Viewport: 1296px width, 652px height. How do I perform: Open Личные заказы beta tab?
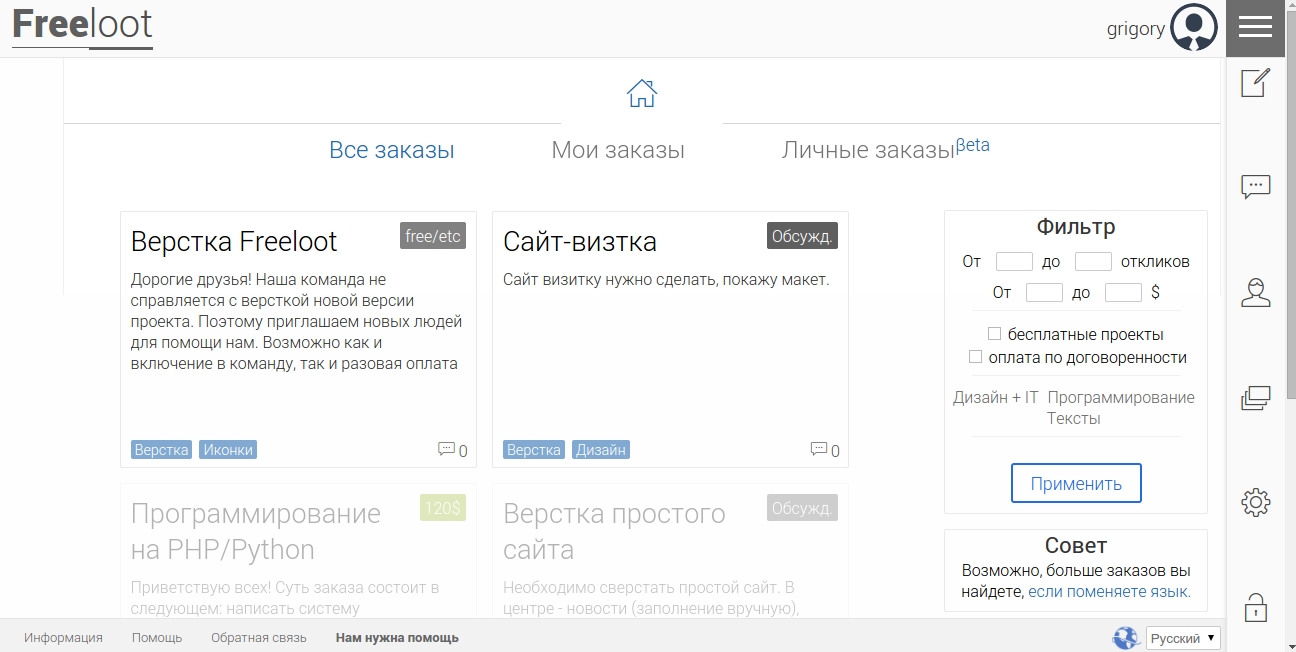pyautogui.click(x=886, y=149)
